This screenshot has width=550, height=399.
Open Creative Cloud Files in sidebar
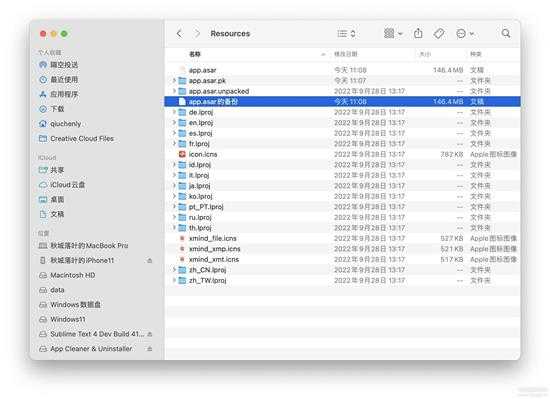click(x=76, y=138)
